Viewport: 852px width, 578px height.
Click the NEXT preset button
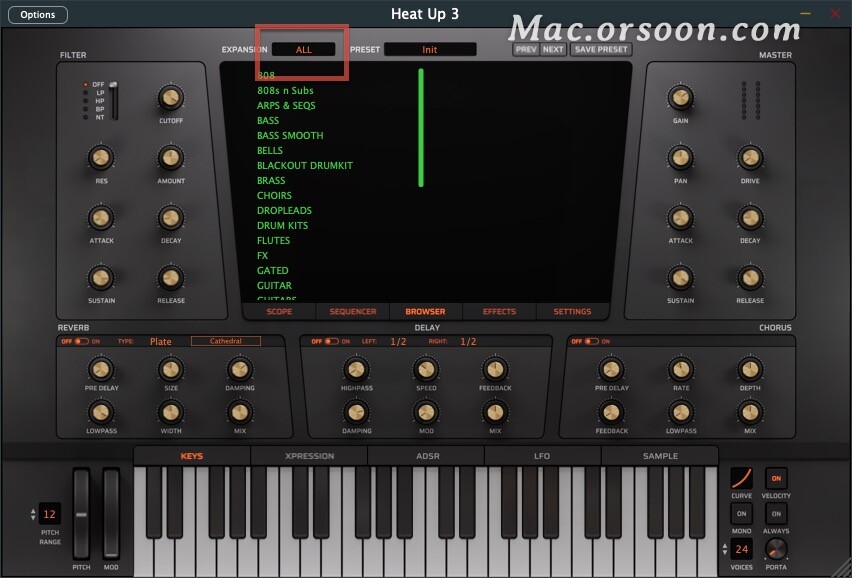[x=553, y=49]
